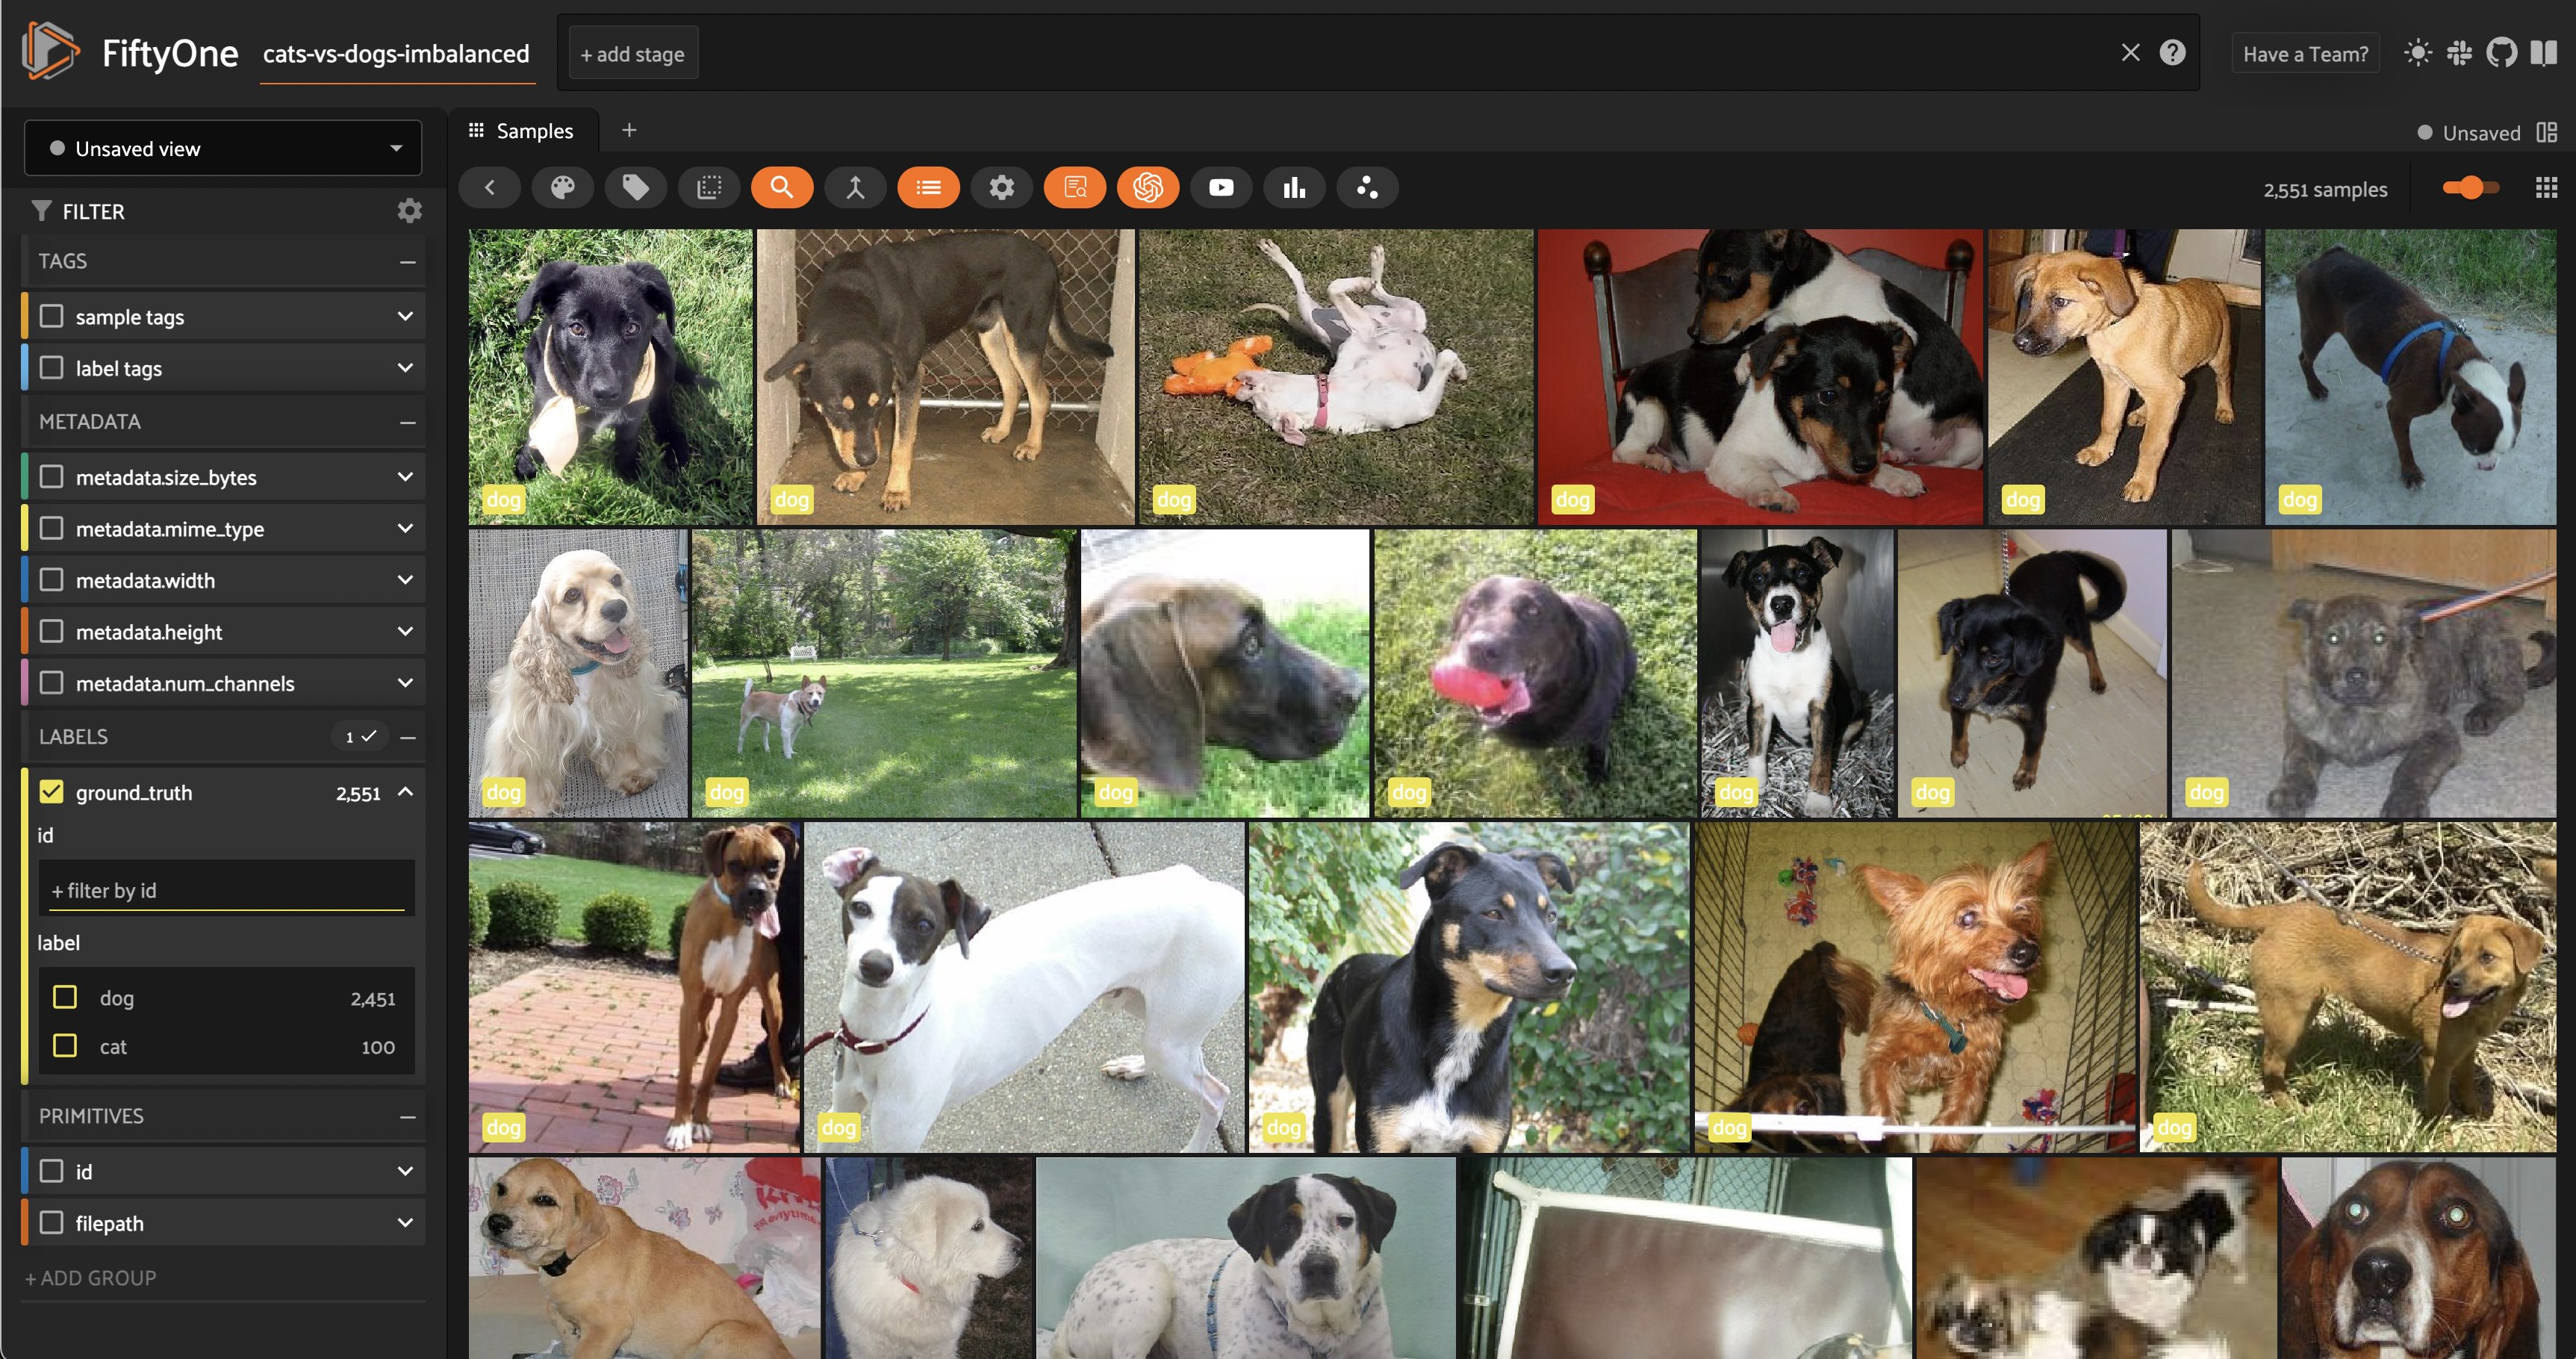Open display options gear in toolbar
The height and width of the screenshot is (1359, 2576).
pos(1002,187)
